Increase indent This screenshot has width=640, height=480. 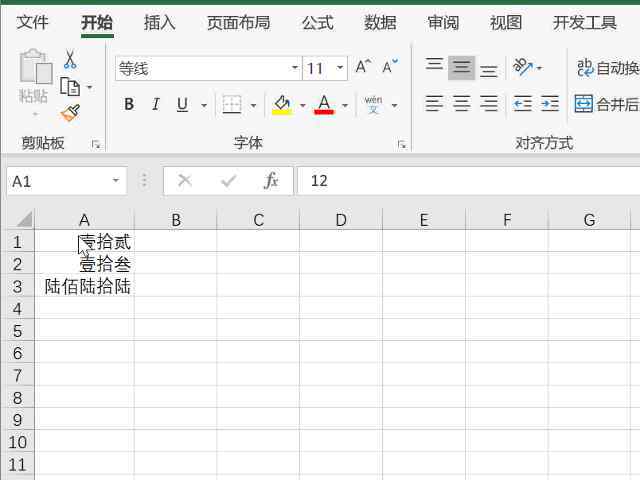coord(549,103)
